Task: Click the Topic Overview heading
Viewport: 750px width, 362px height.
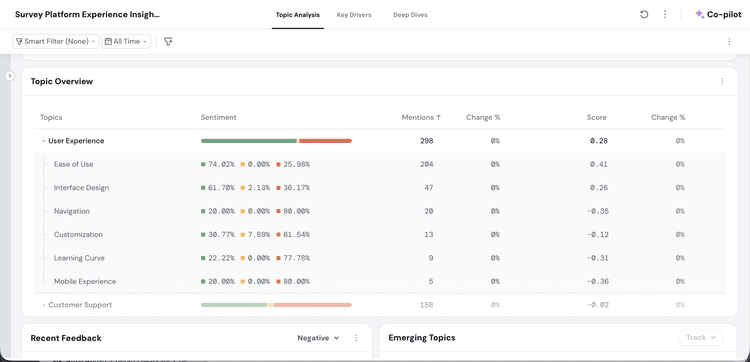Action: click(x=62, y=81)
